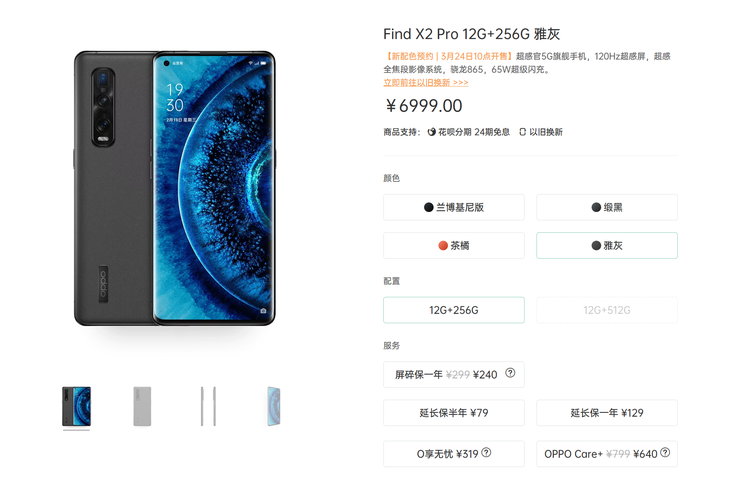Screen dimensions: 730x481
Task: Add 屏碎保一年 ¥240 service
Action: point(454,374)
